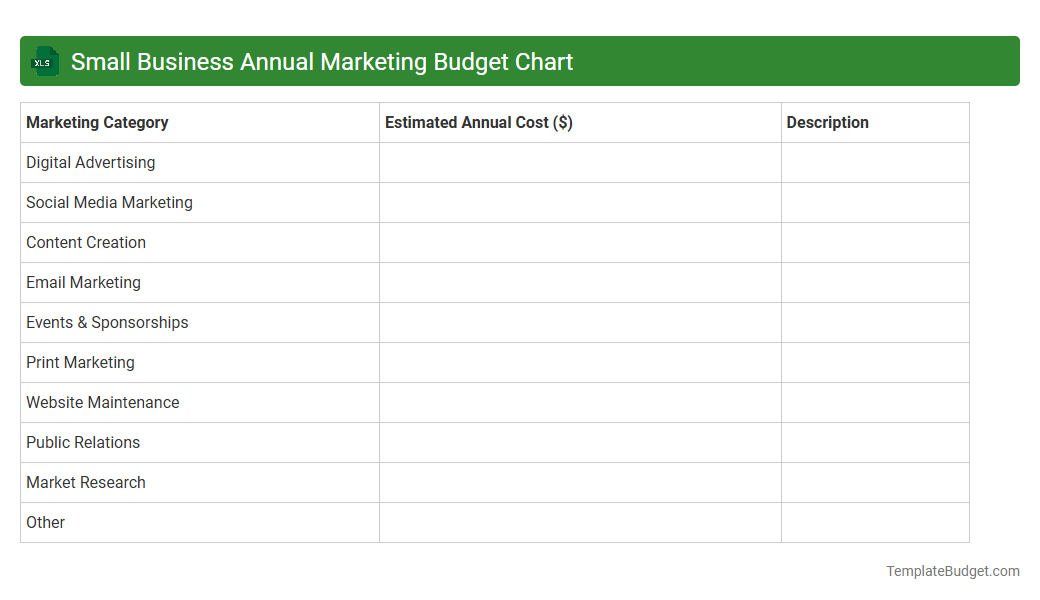Select the Events & Sponsorships label

tap(107, 322)
